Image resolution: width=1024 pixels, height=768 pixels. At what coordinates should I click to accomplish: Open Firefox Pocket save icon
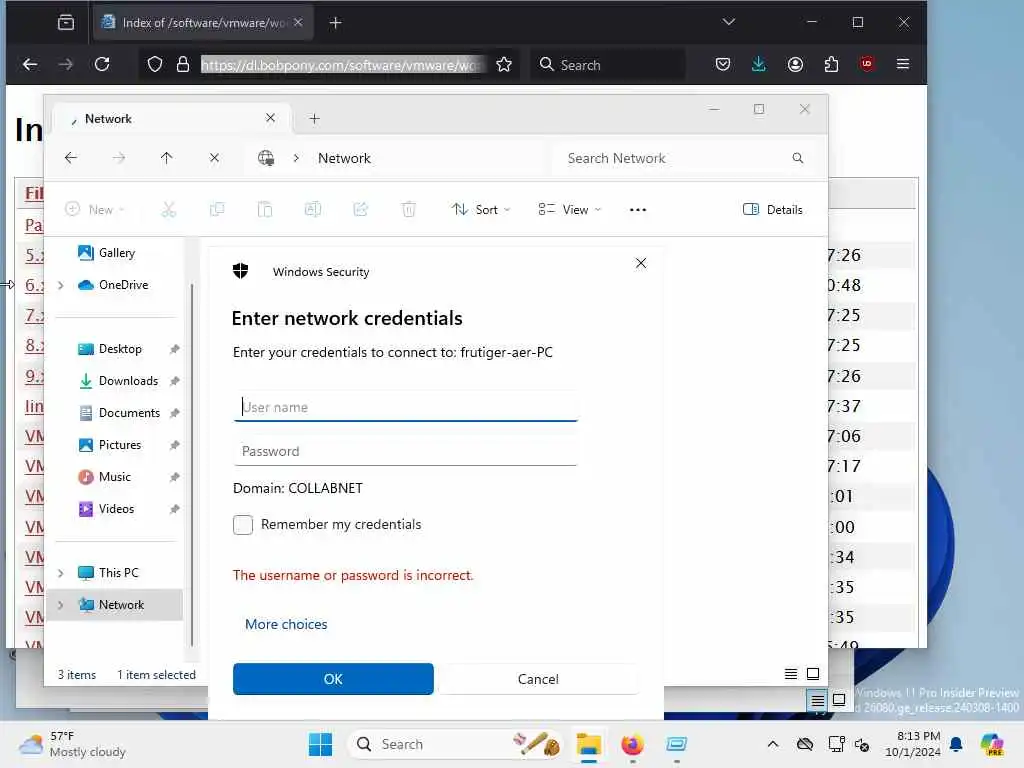point(722,64)
